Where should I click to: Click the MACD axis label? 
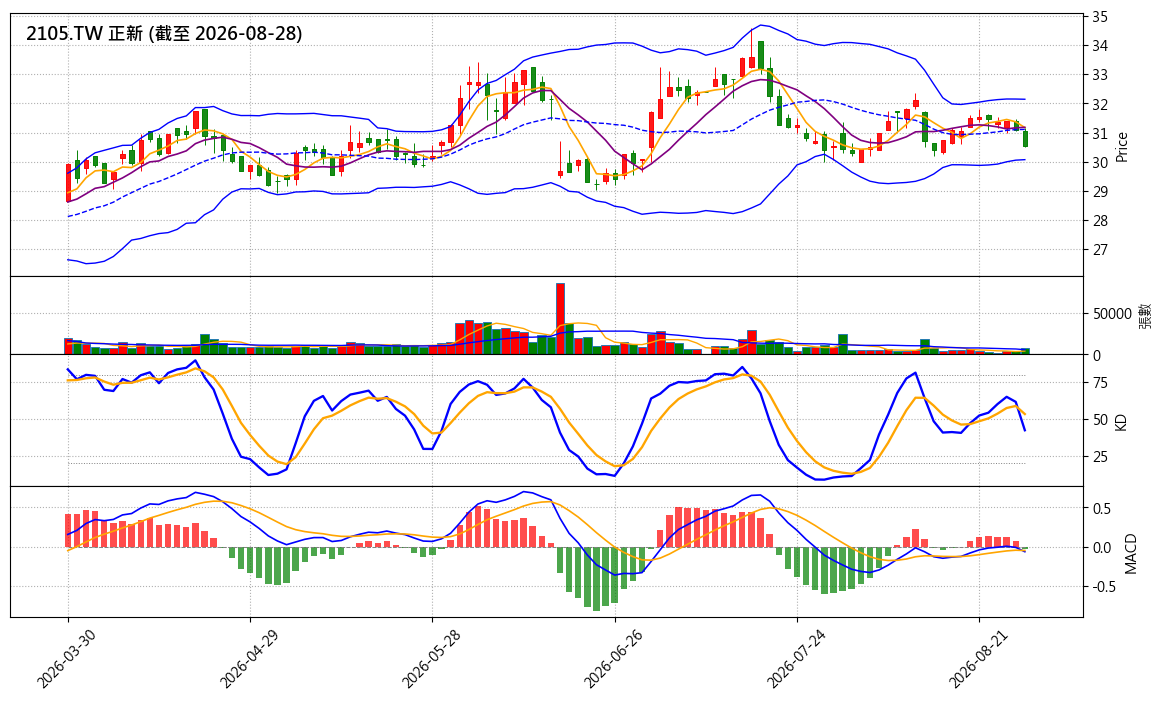click(1130, 553)
